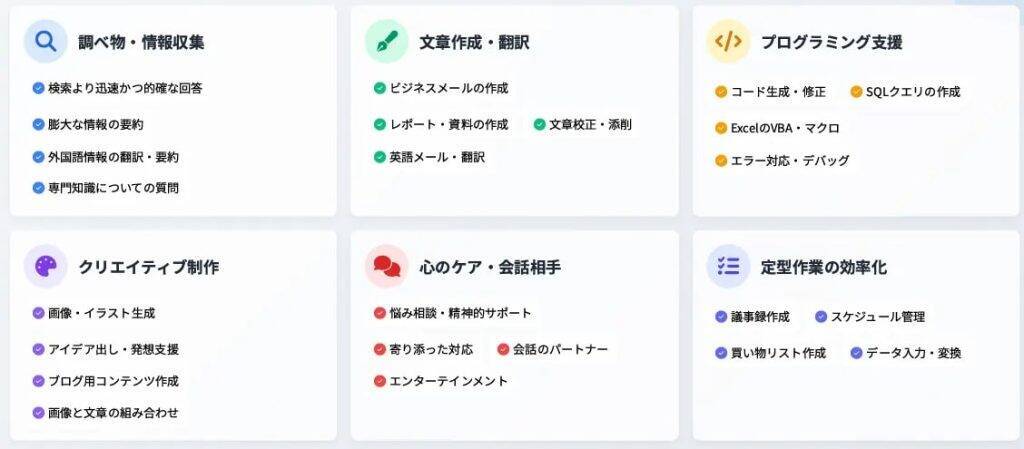
Task: Click checkmark beside 悩み相談・精神的サポート
Action: (380, 313)
